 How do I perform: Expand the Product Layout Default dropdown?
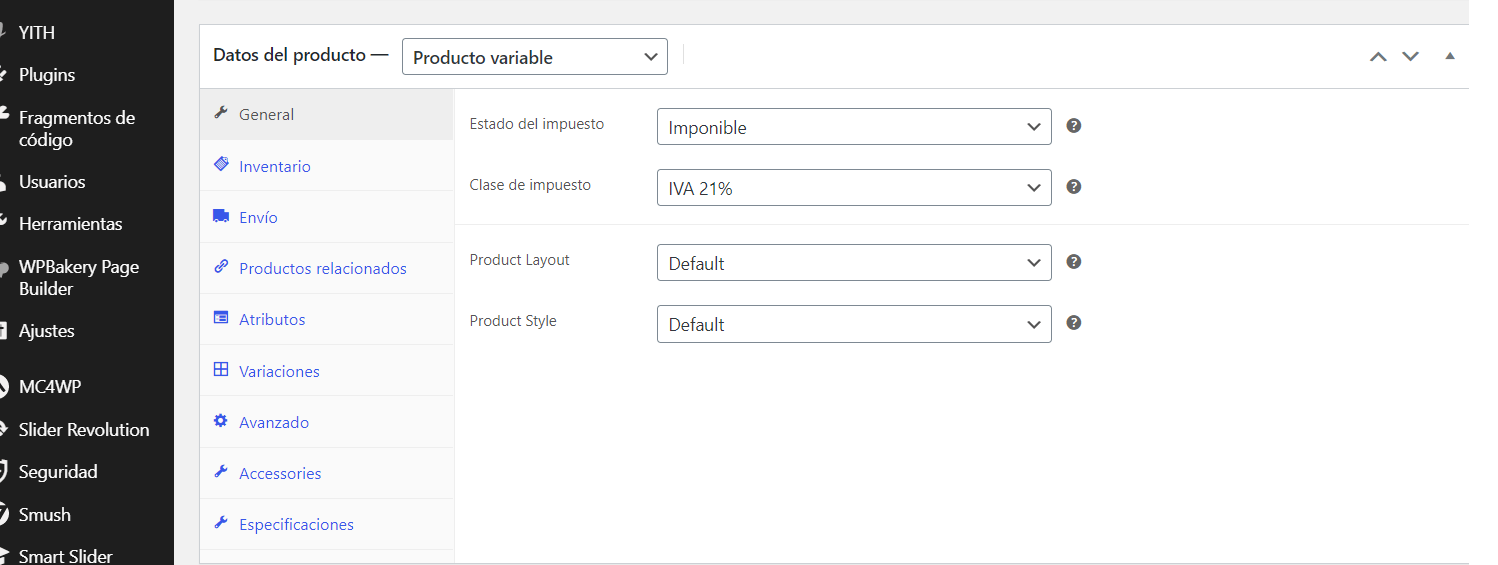(854, 263)
